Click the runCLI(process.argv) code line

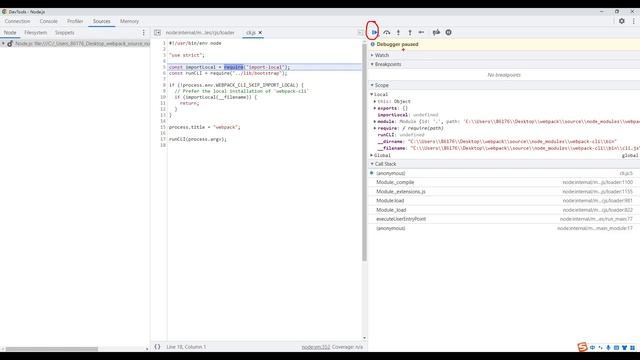click(198, 139)
